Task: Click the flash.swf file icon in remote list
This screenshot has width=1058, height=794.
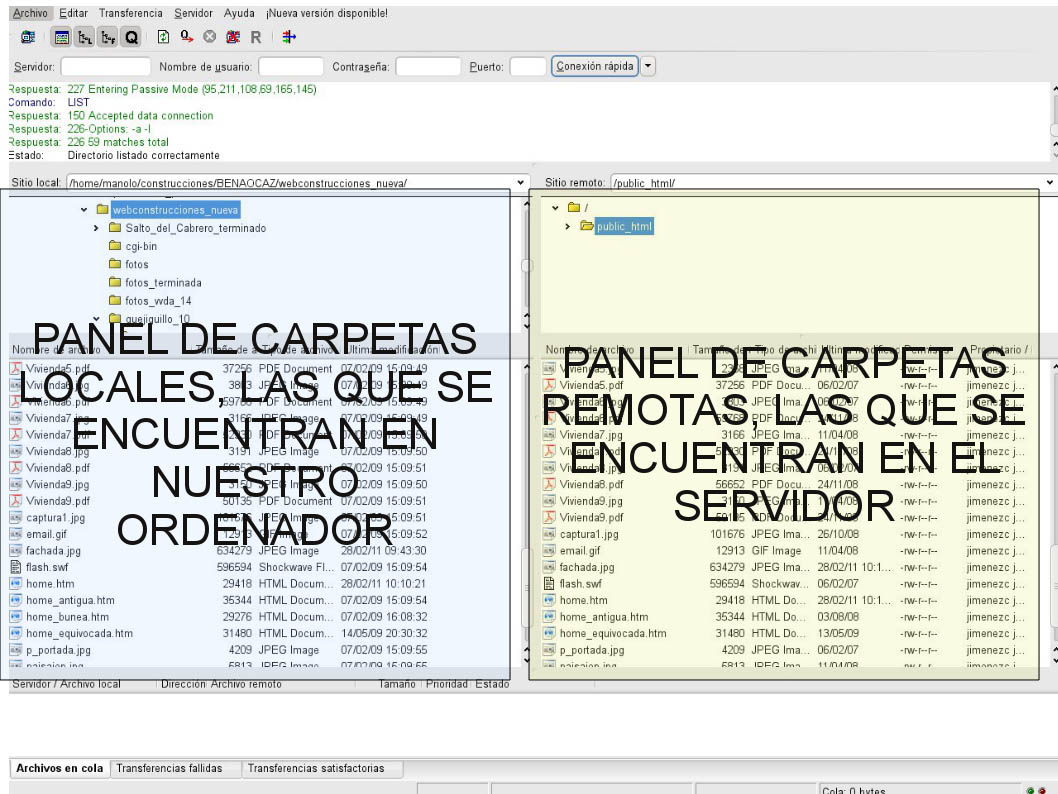Action: click(549, 584)
